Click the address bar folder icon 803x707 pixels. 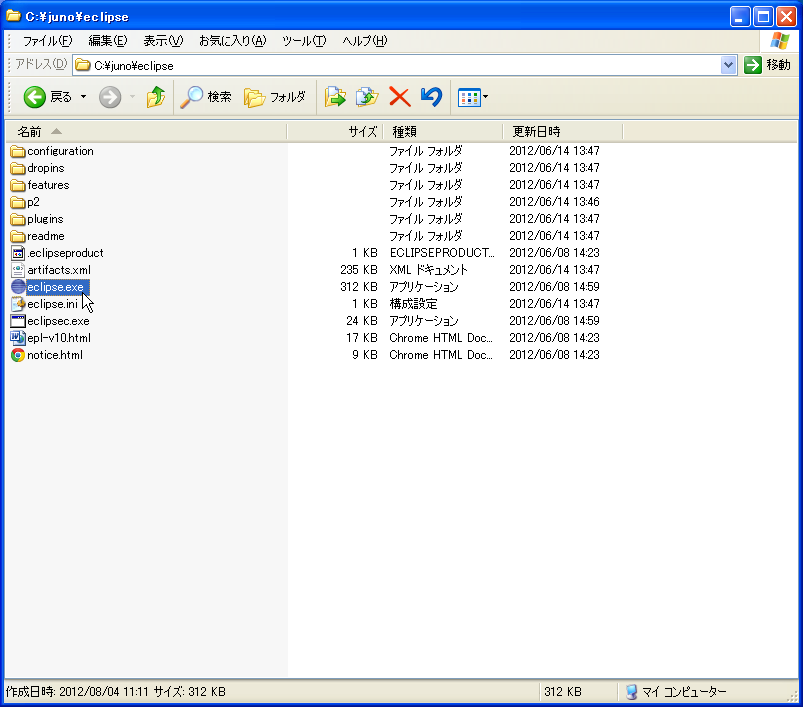click(x=82, y=66)
